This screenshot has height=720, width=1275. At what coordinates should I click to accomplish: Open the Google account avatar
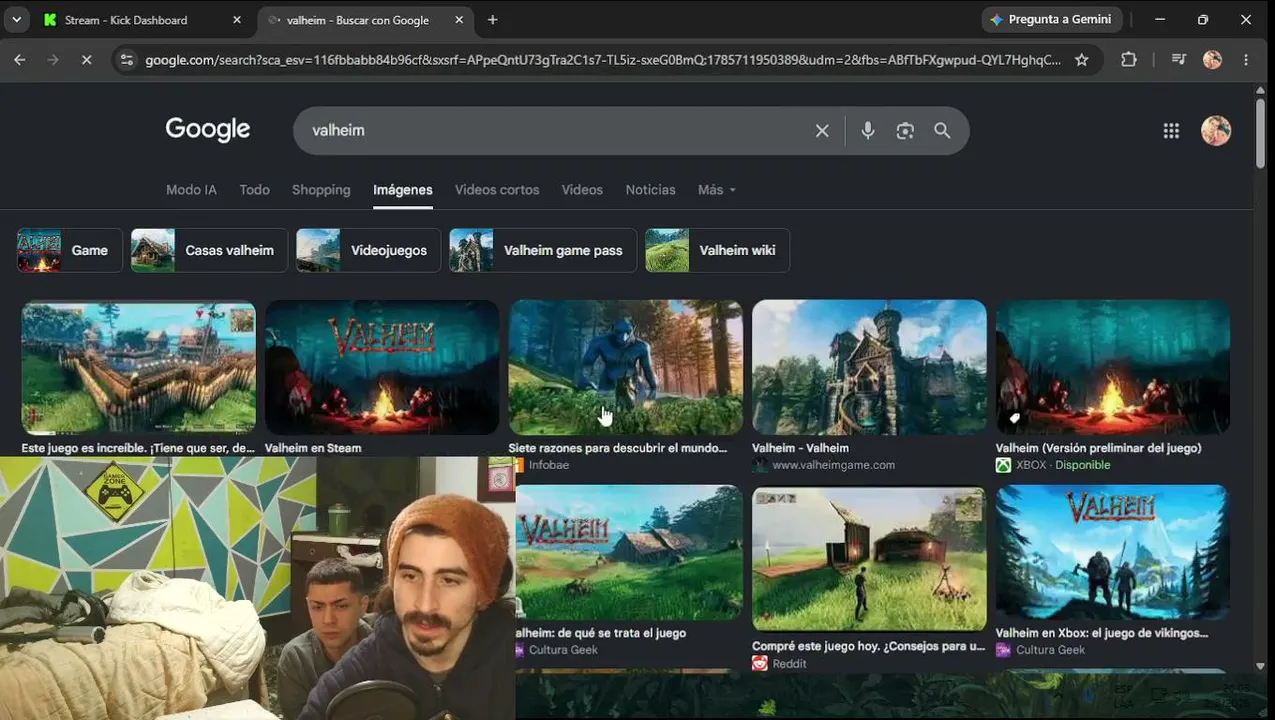click(x=1216, y=131)
